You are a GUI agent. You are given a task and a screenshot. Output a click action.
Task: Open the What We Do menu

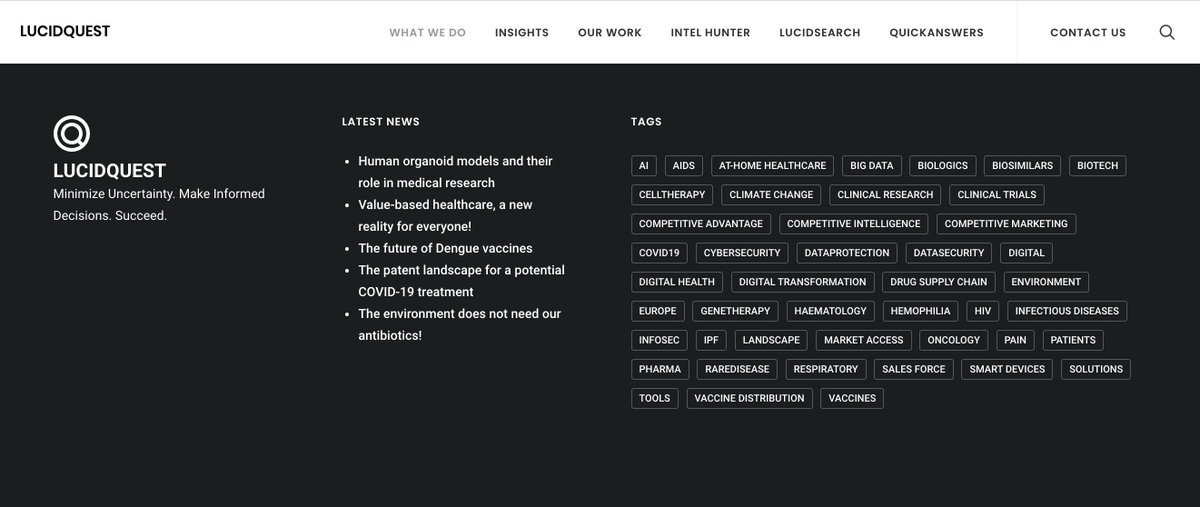(427, 32)
